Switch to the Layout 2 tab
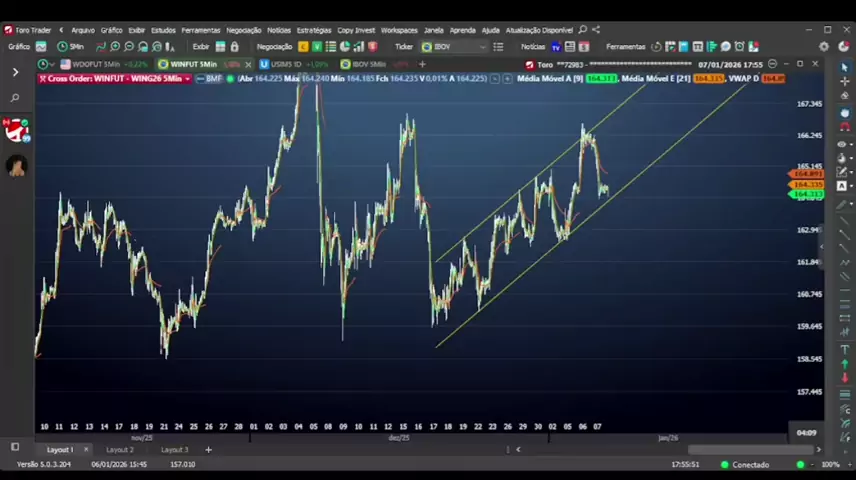 tap(119, 450)
